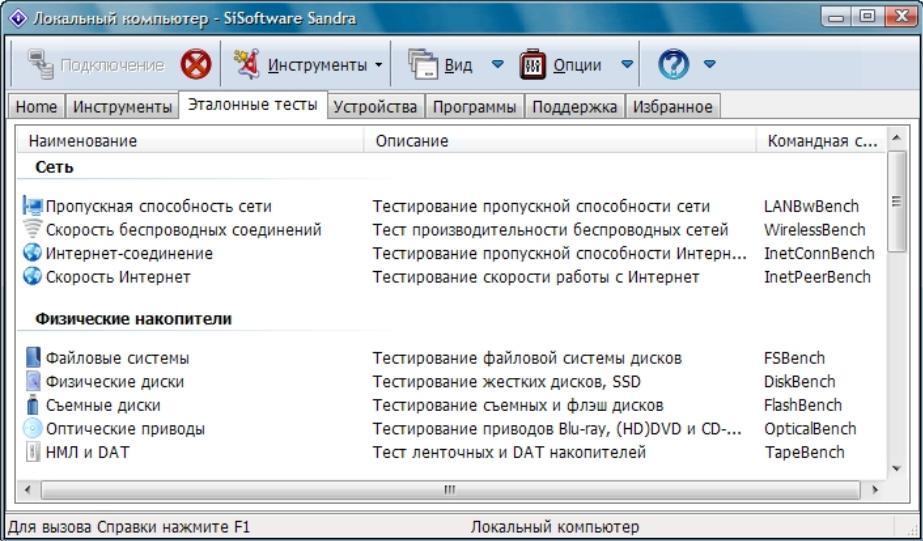Click the WirelessBench command cell
The height and width of the screenshot is (541, 923).
pos(815,230)
